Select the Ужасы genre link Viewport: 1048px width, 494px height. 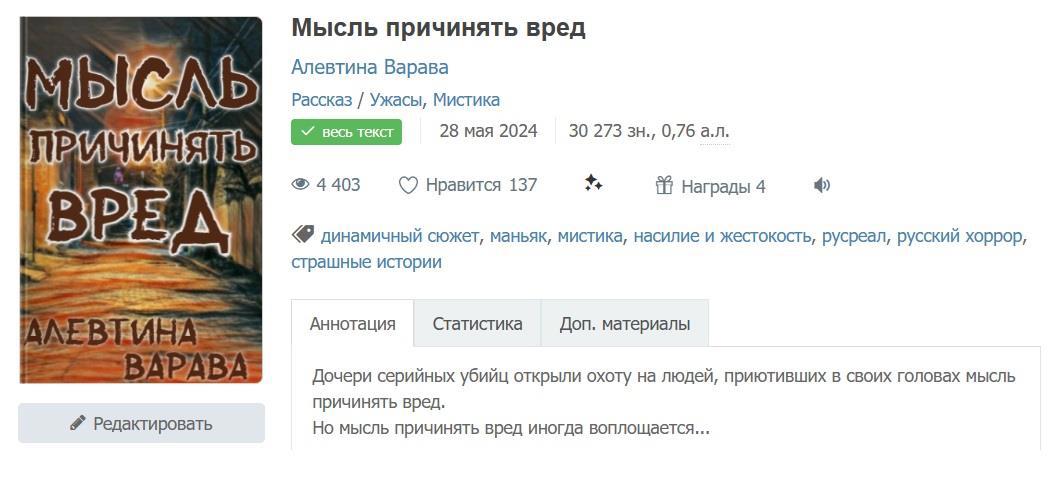click(x=396, y=100)
